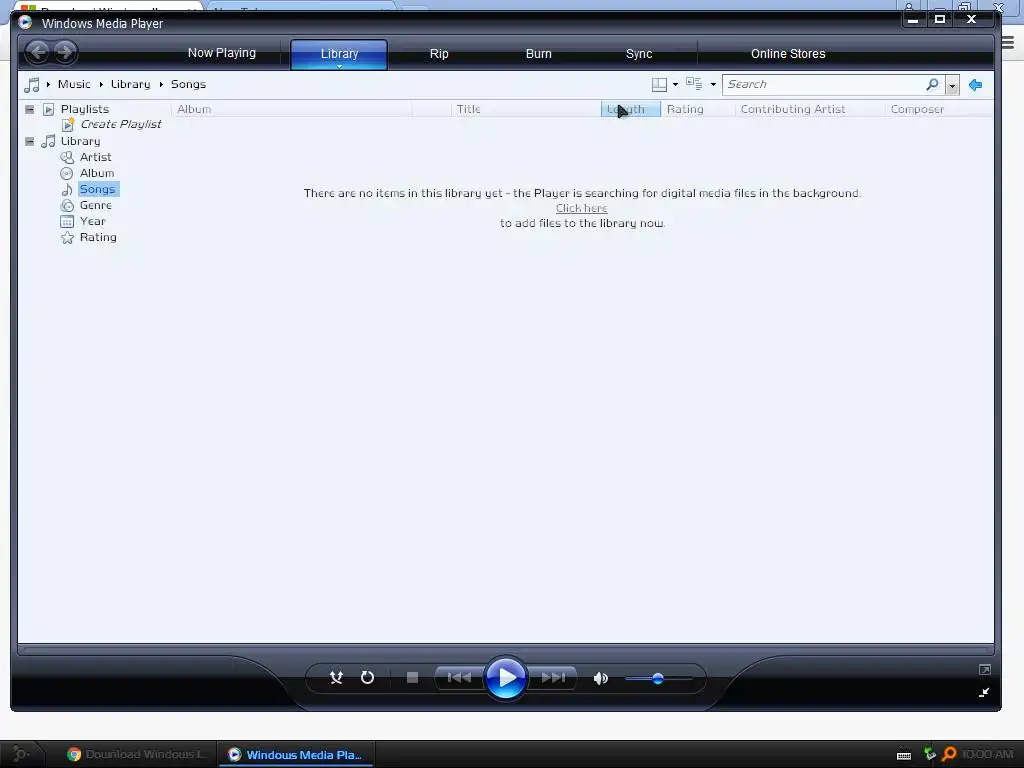This screenshot has height=768, width=1024.
Task: Click the music note category icon
Action: pyautogui.click(x=31, y=84)
